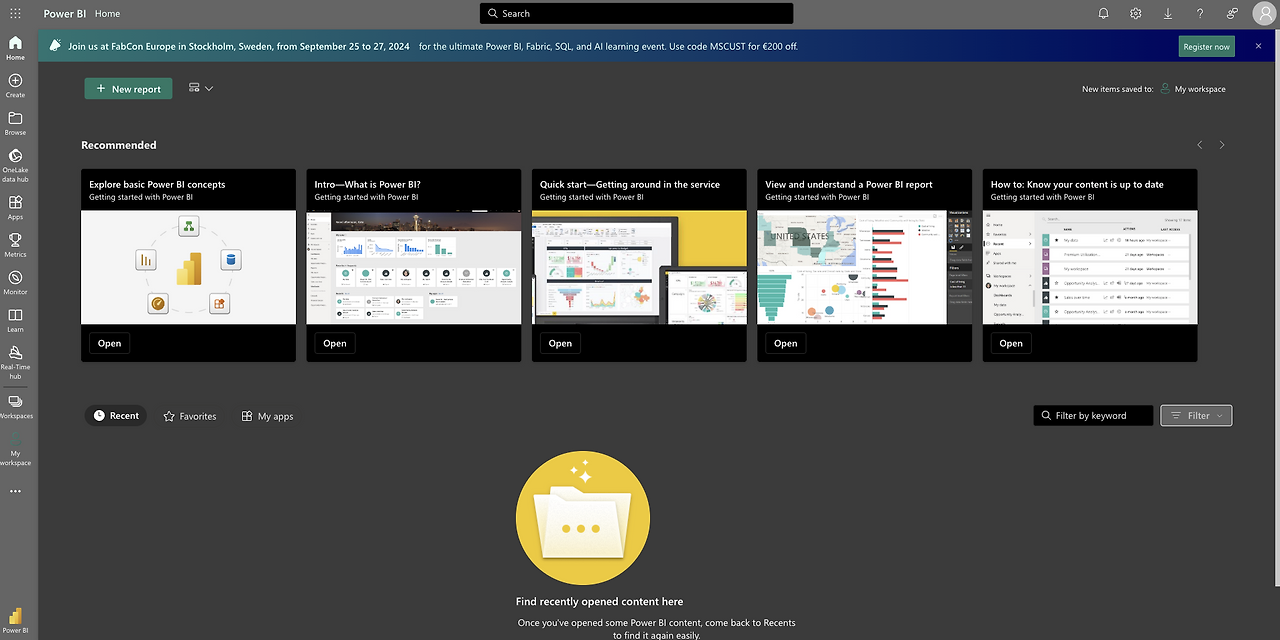Click the Power BI logo at sidebar bottom
The width and height of the screenshot is (1280, 640).
click(x=15, y=620)
